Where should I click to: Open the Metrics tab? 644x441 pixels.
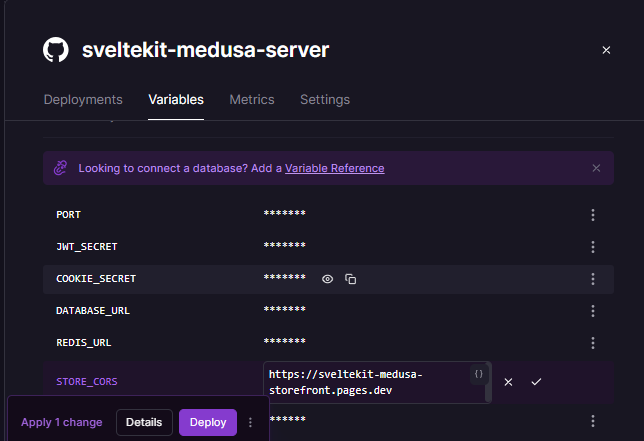point(252,100)
